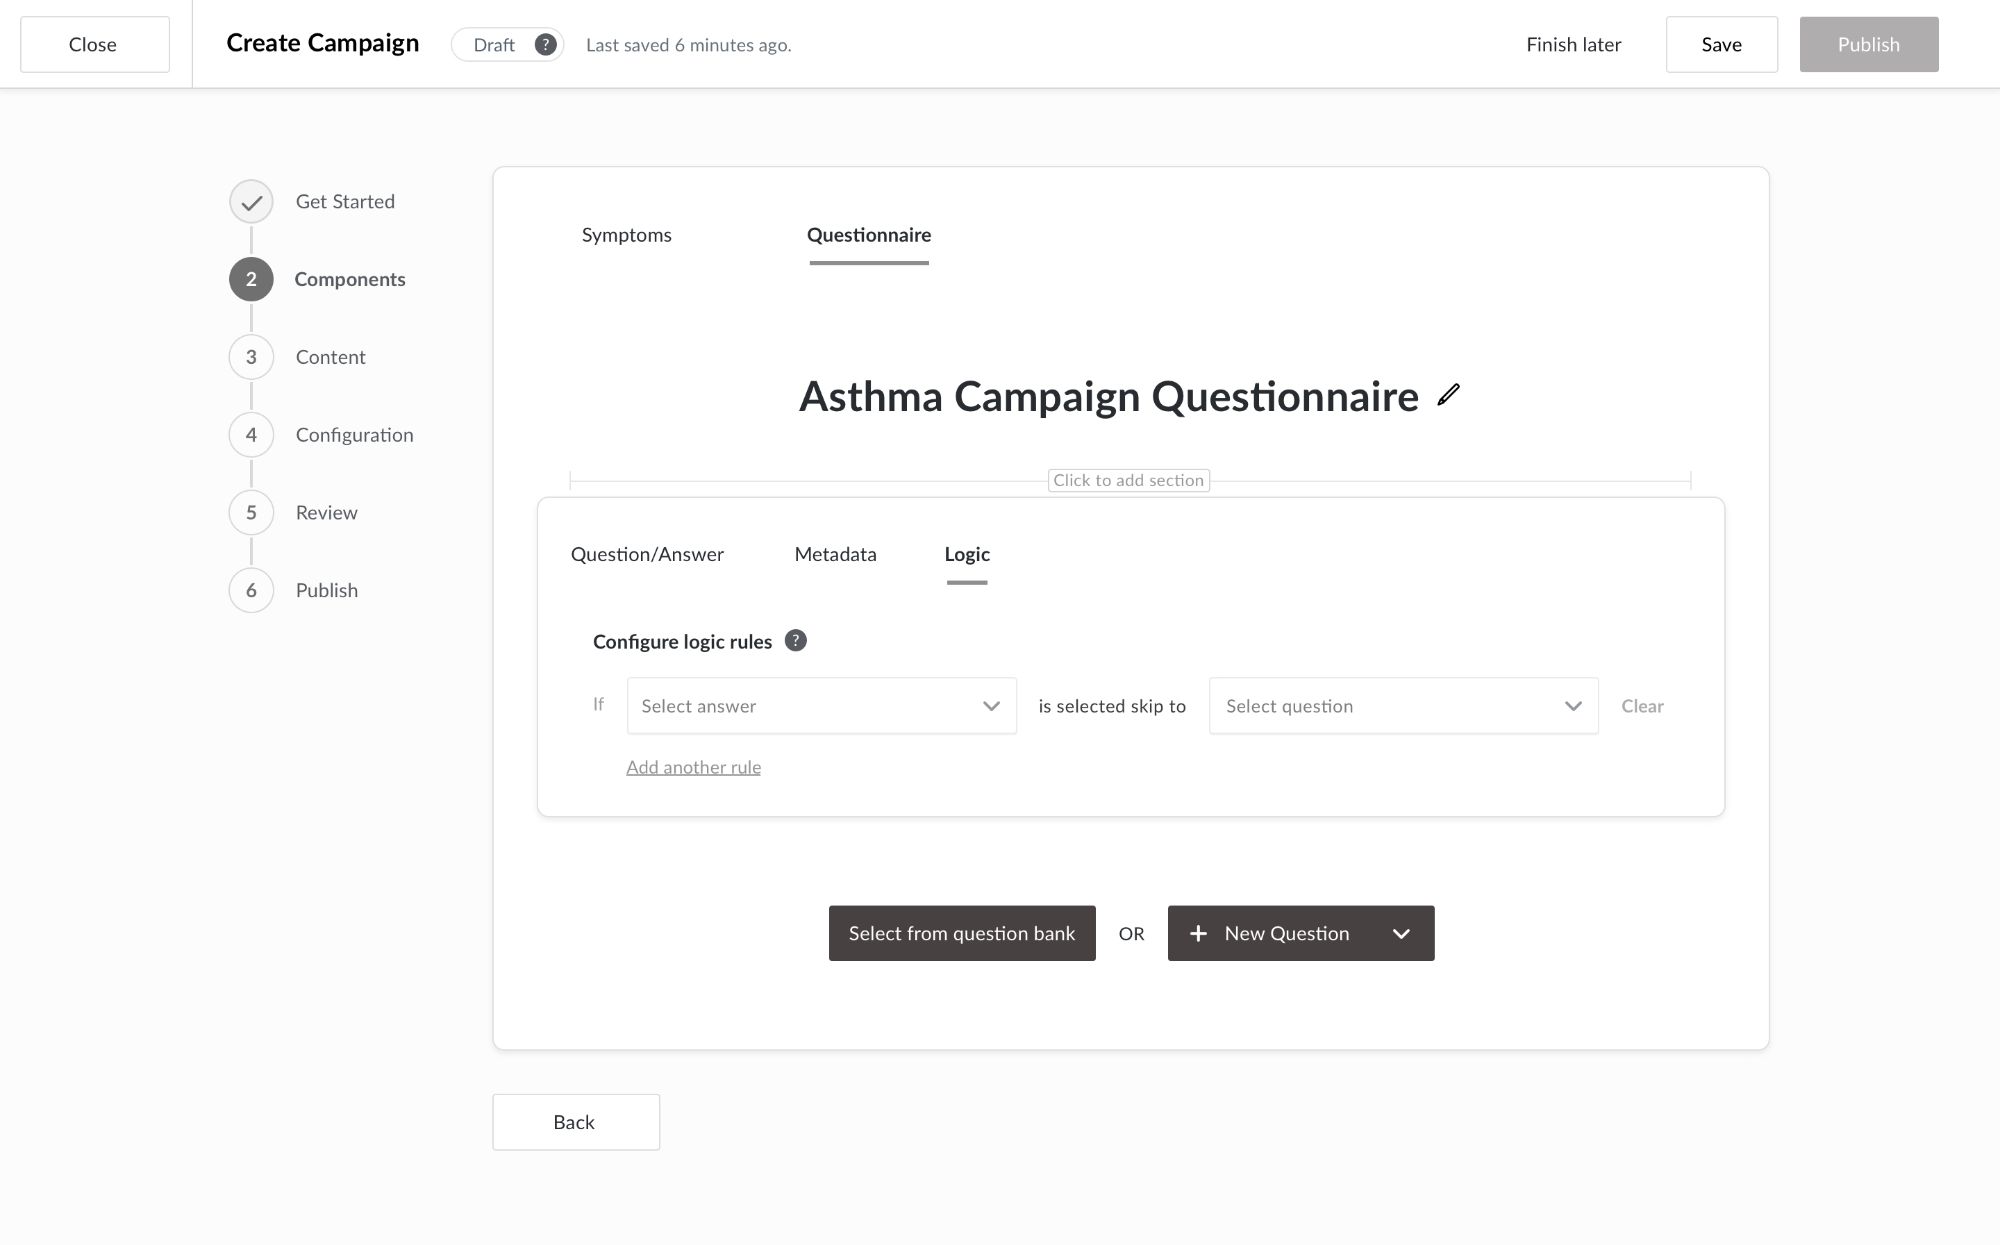Viewport: 2000px width, 1245px height.
Task: Open the Configure logic rules help icon
Action: coord(795,641)
